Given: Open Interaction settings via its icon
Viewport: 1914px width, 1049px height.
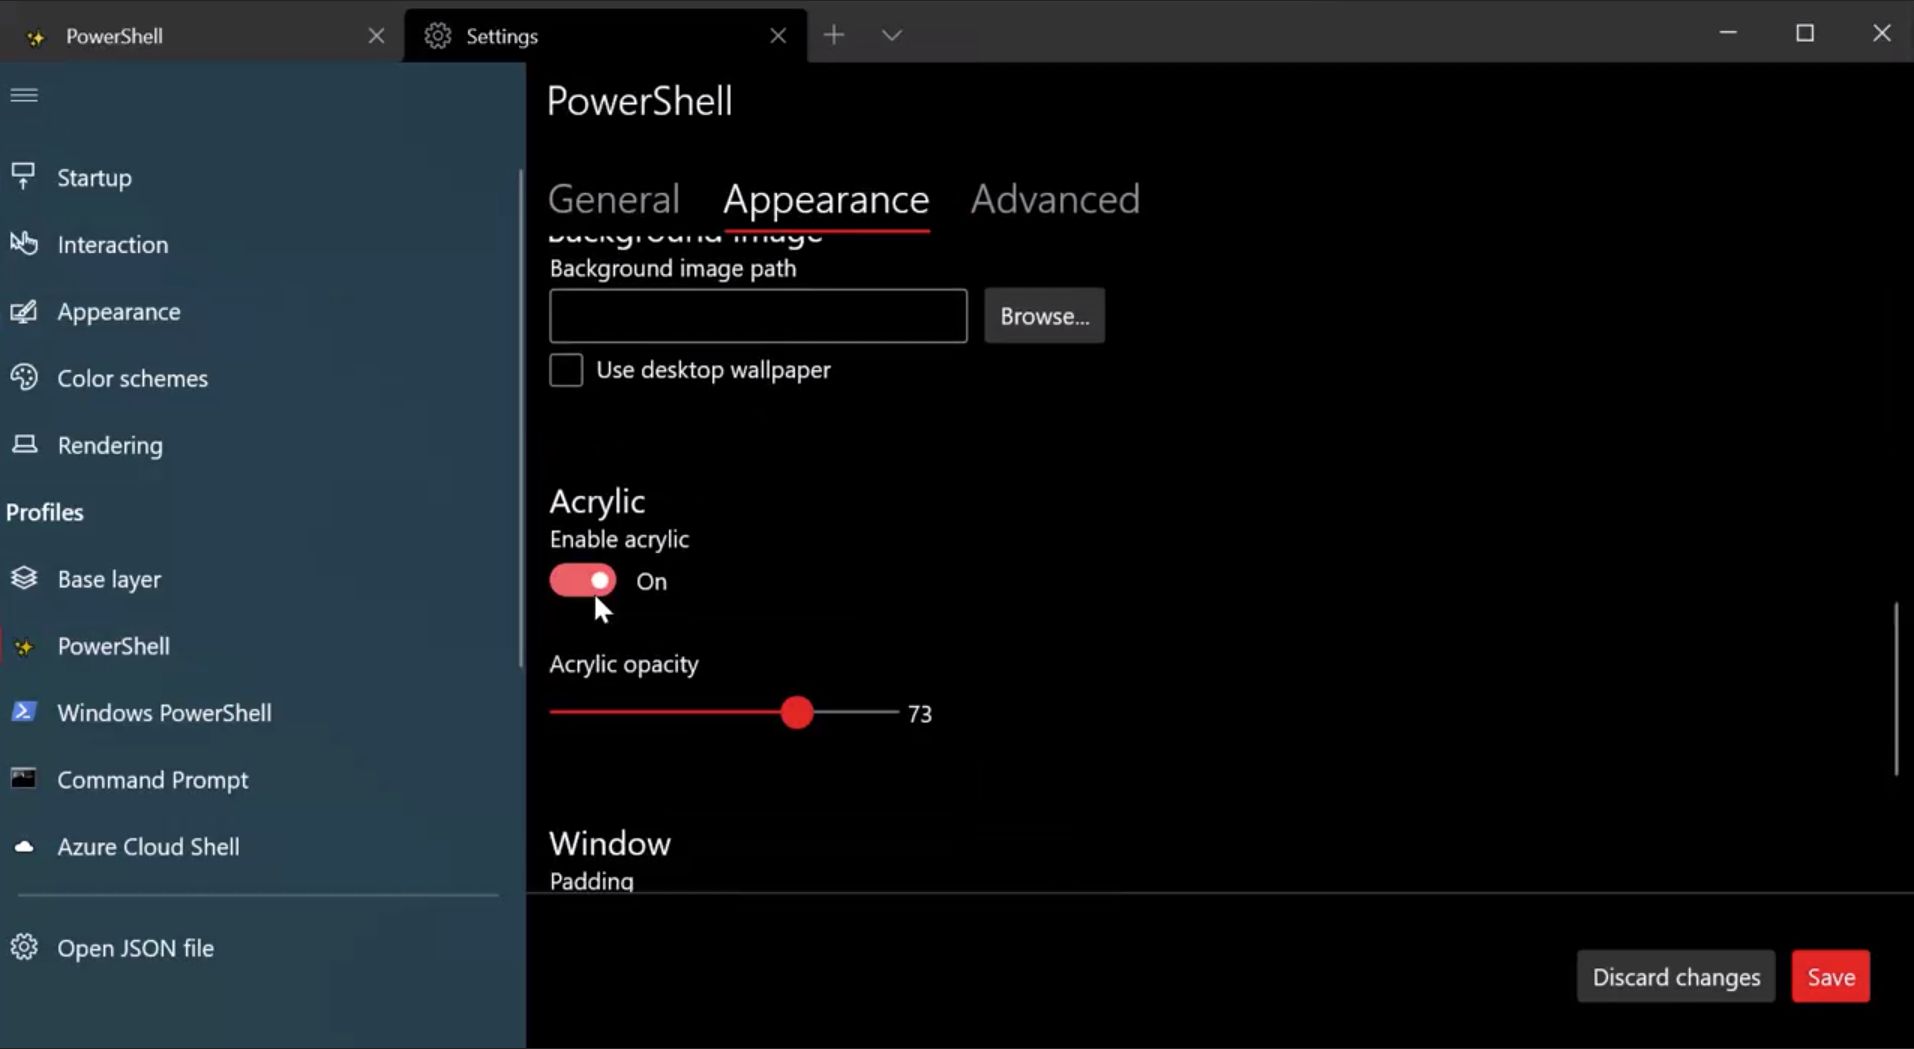Looking at the screenshot, I should [23, 244].
